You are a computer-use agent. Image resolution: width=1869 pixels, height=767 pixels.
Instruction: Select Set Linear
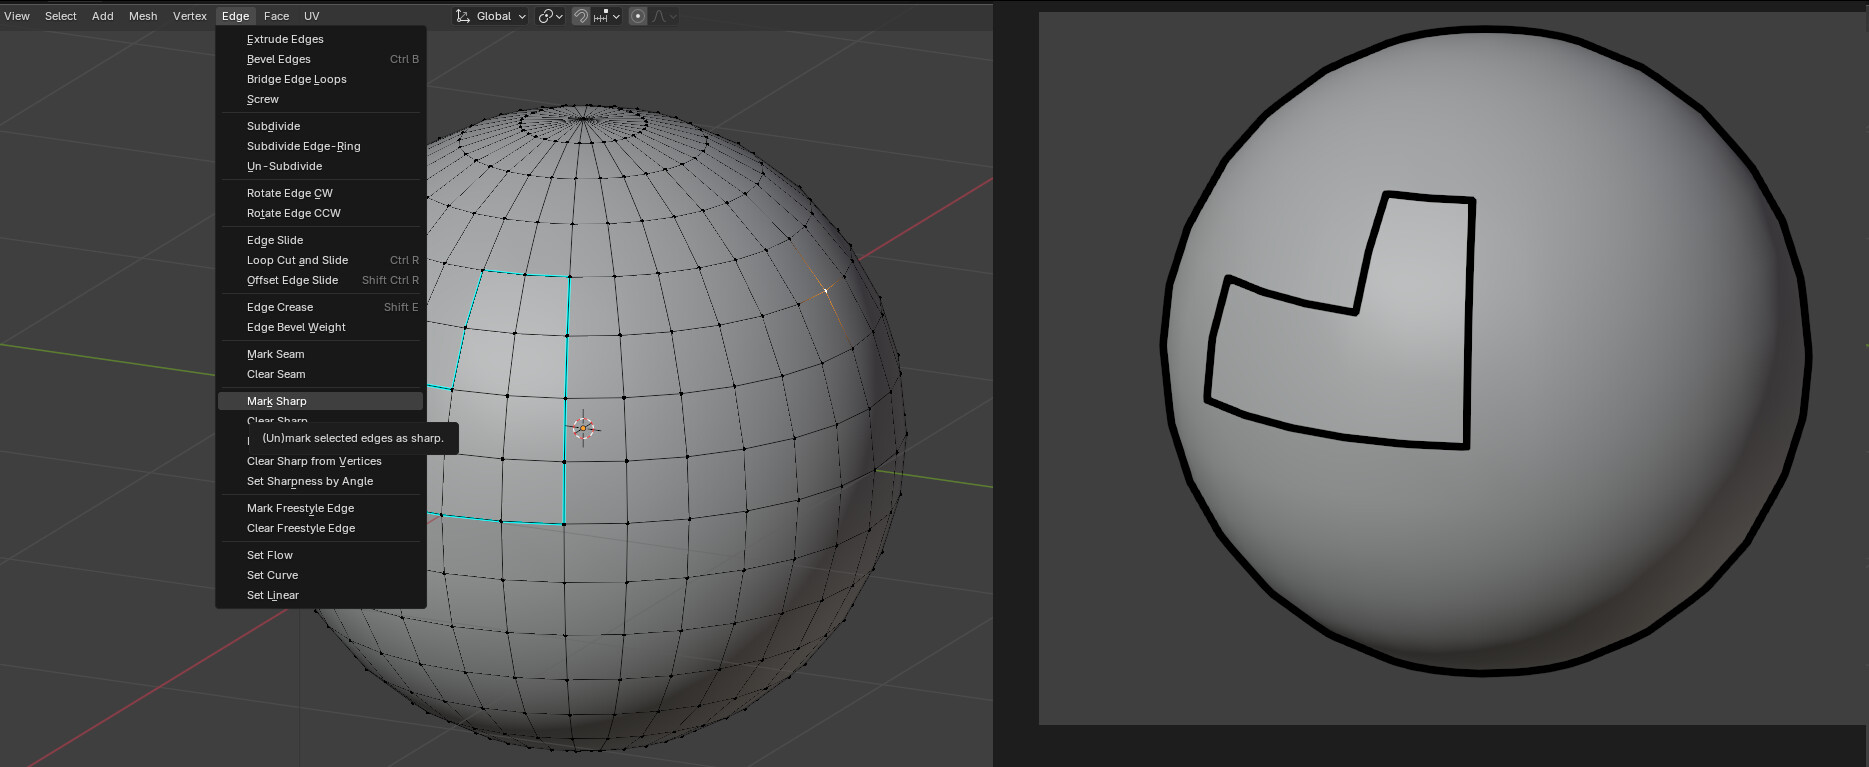[x=321, y=595]
